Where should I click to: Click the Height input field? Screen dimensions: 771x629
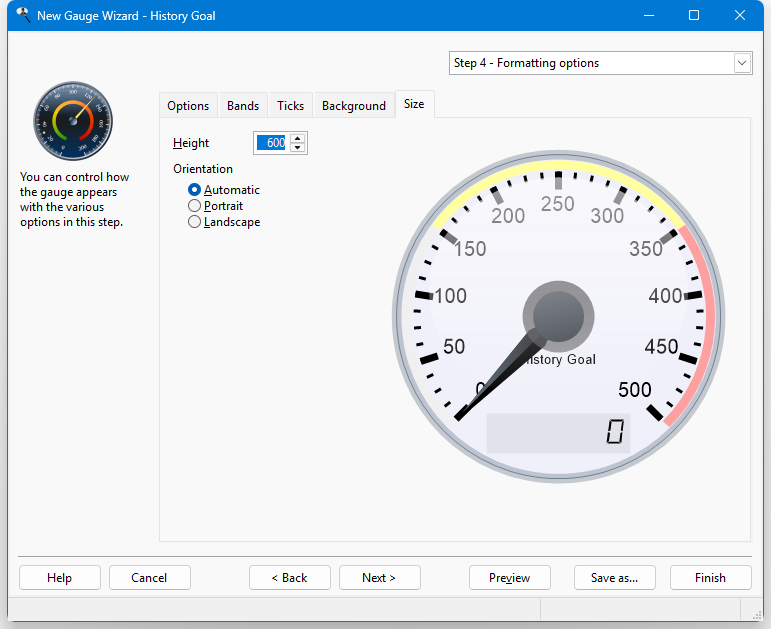[x=271, y=143]
